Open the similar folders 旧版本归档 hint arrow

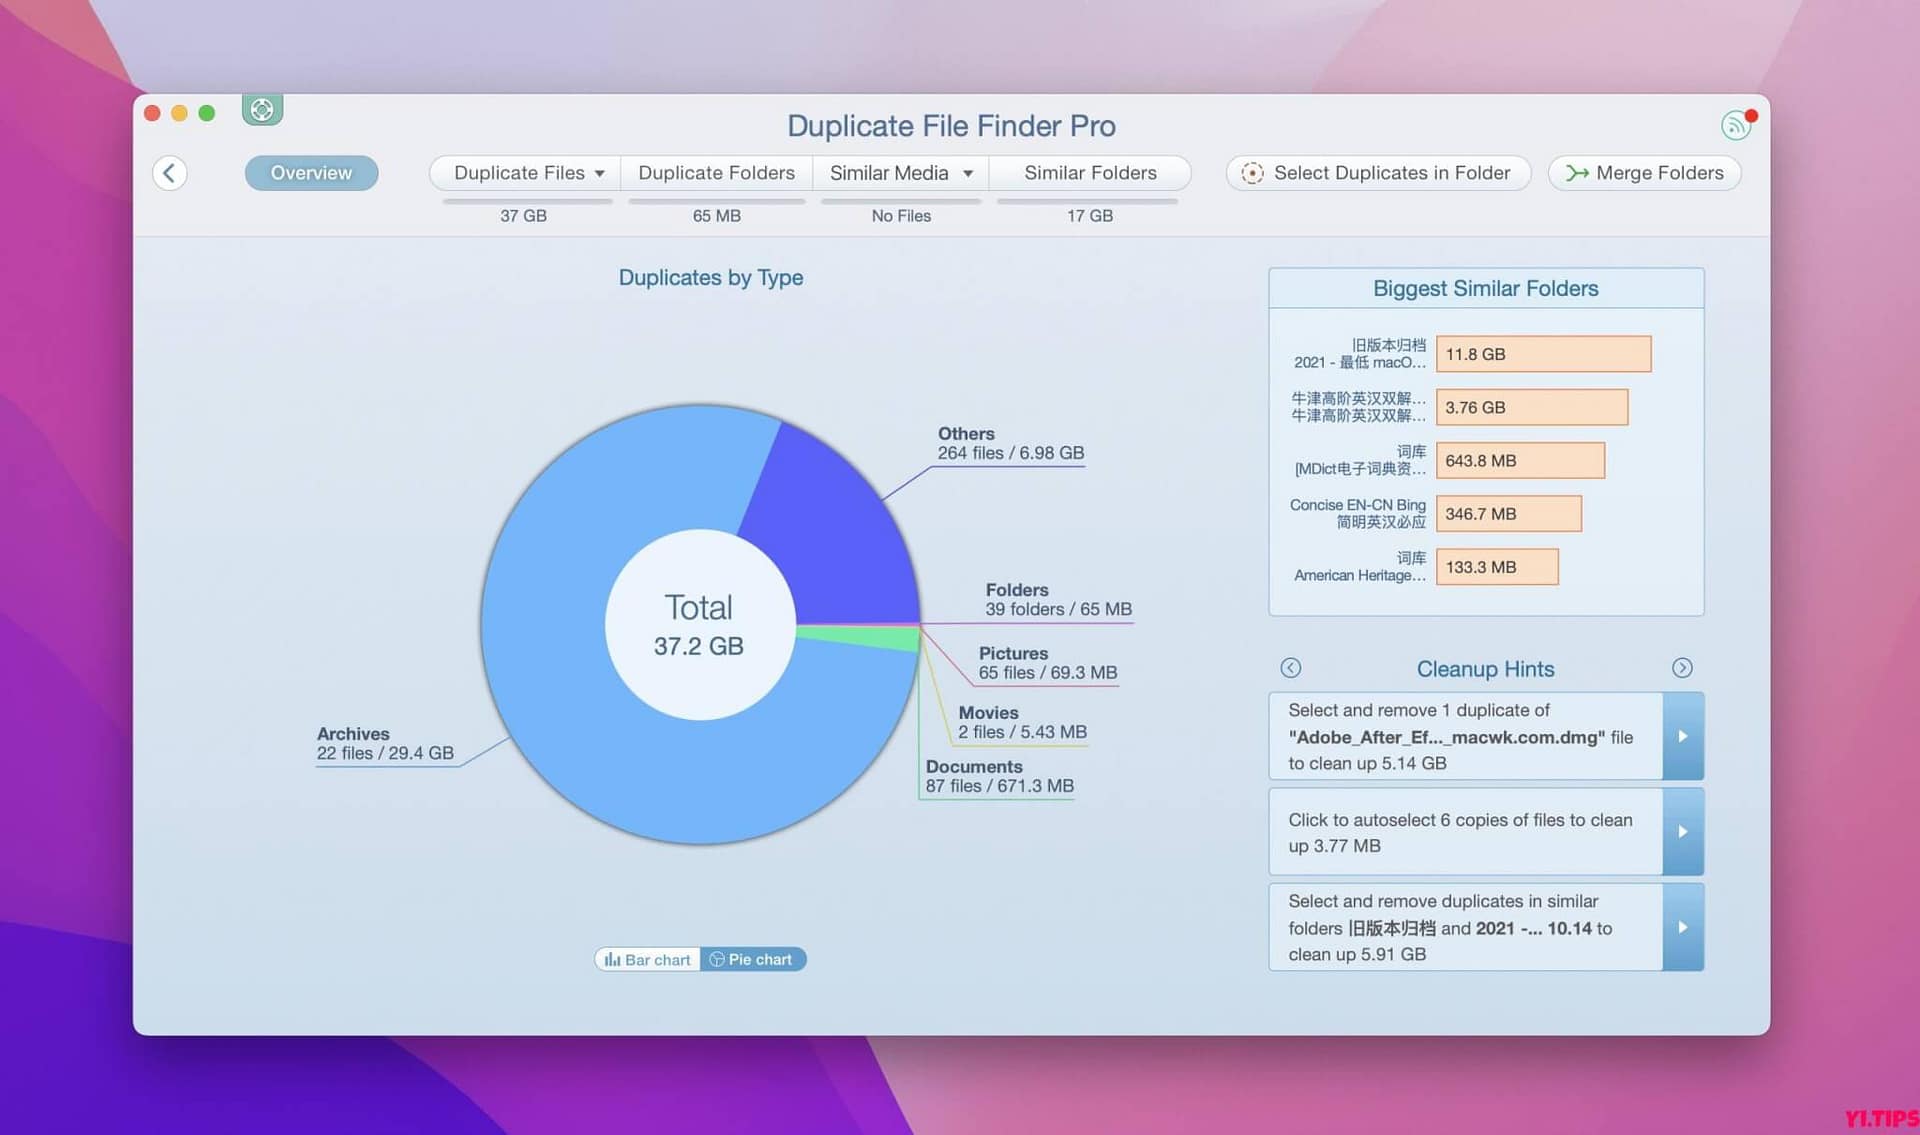click(1683, 927)
